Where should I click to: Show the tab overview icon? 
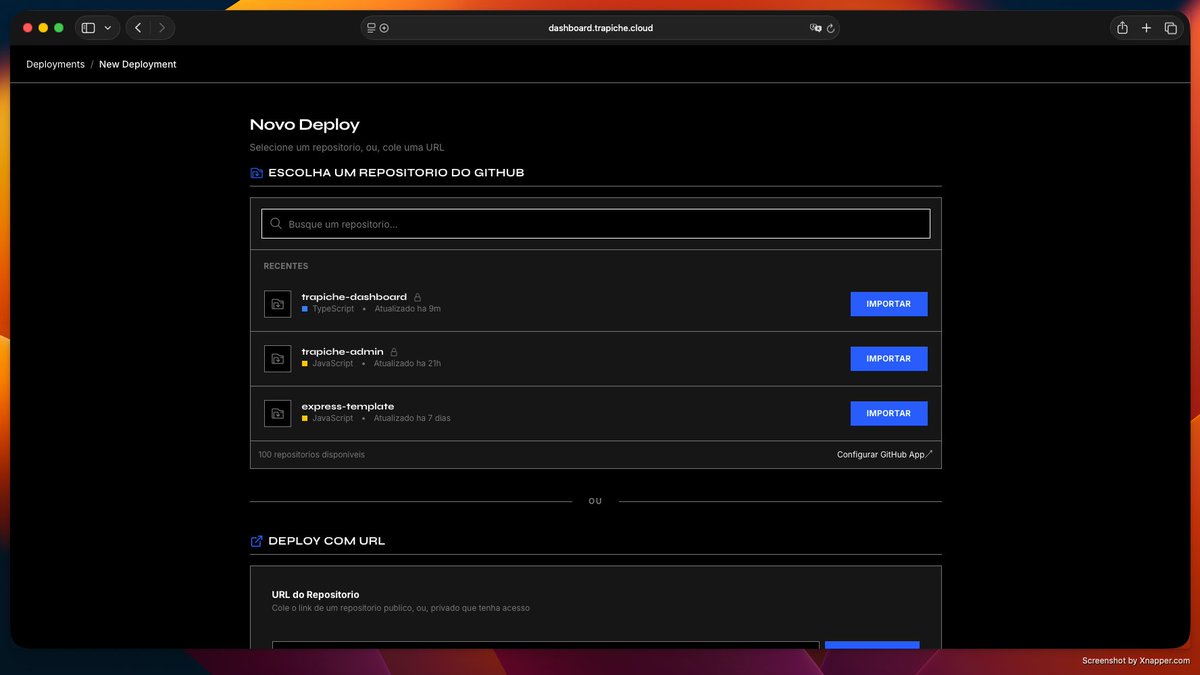pos(1170,28)
